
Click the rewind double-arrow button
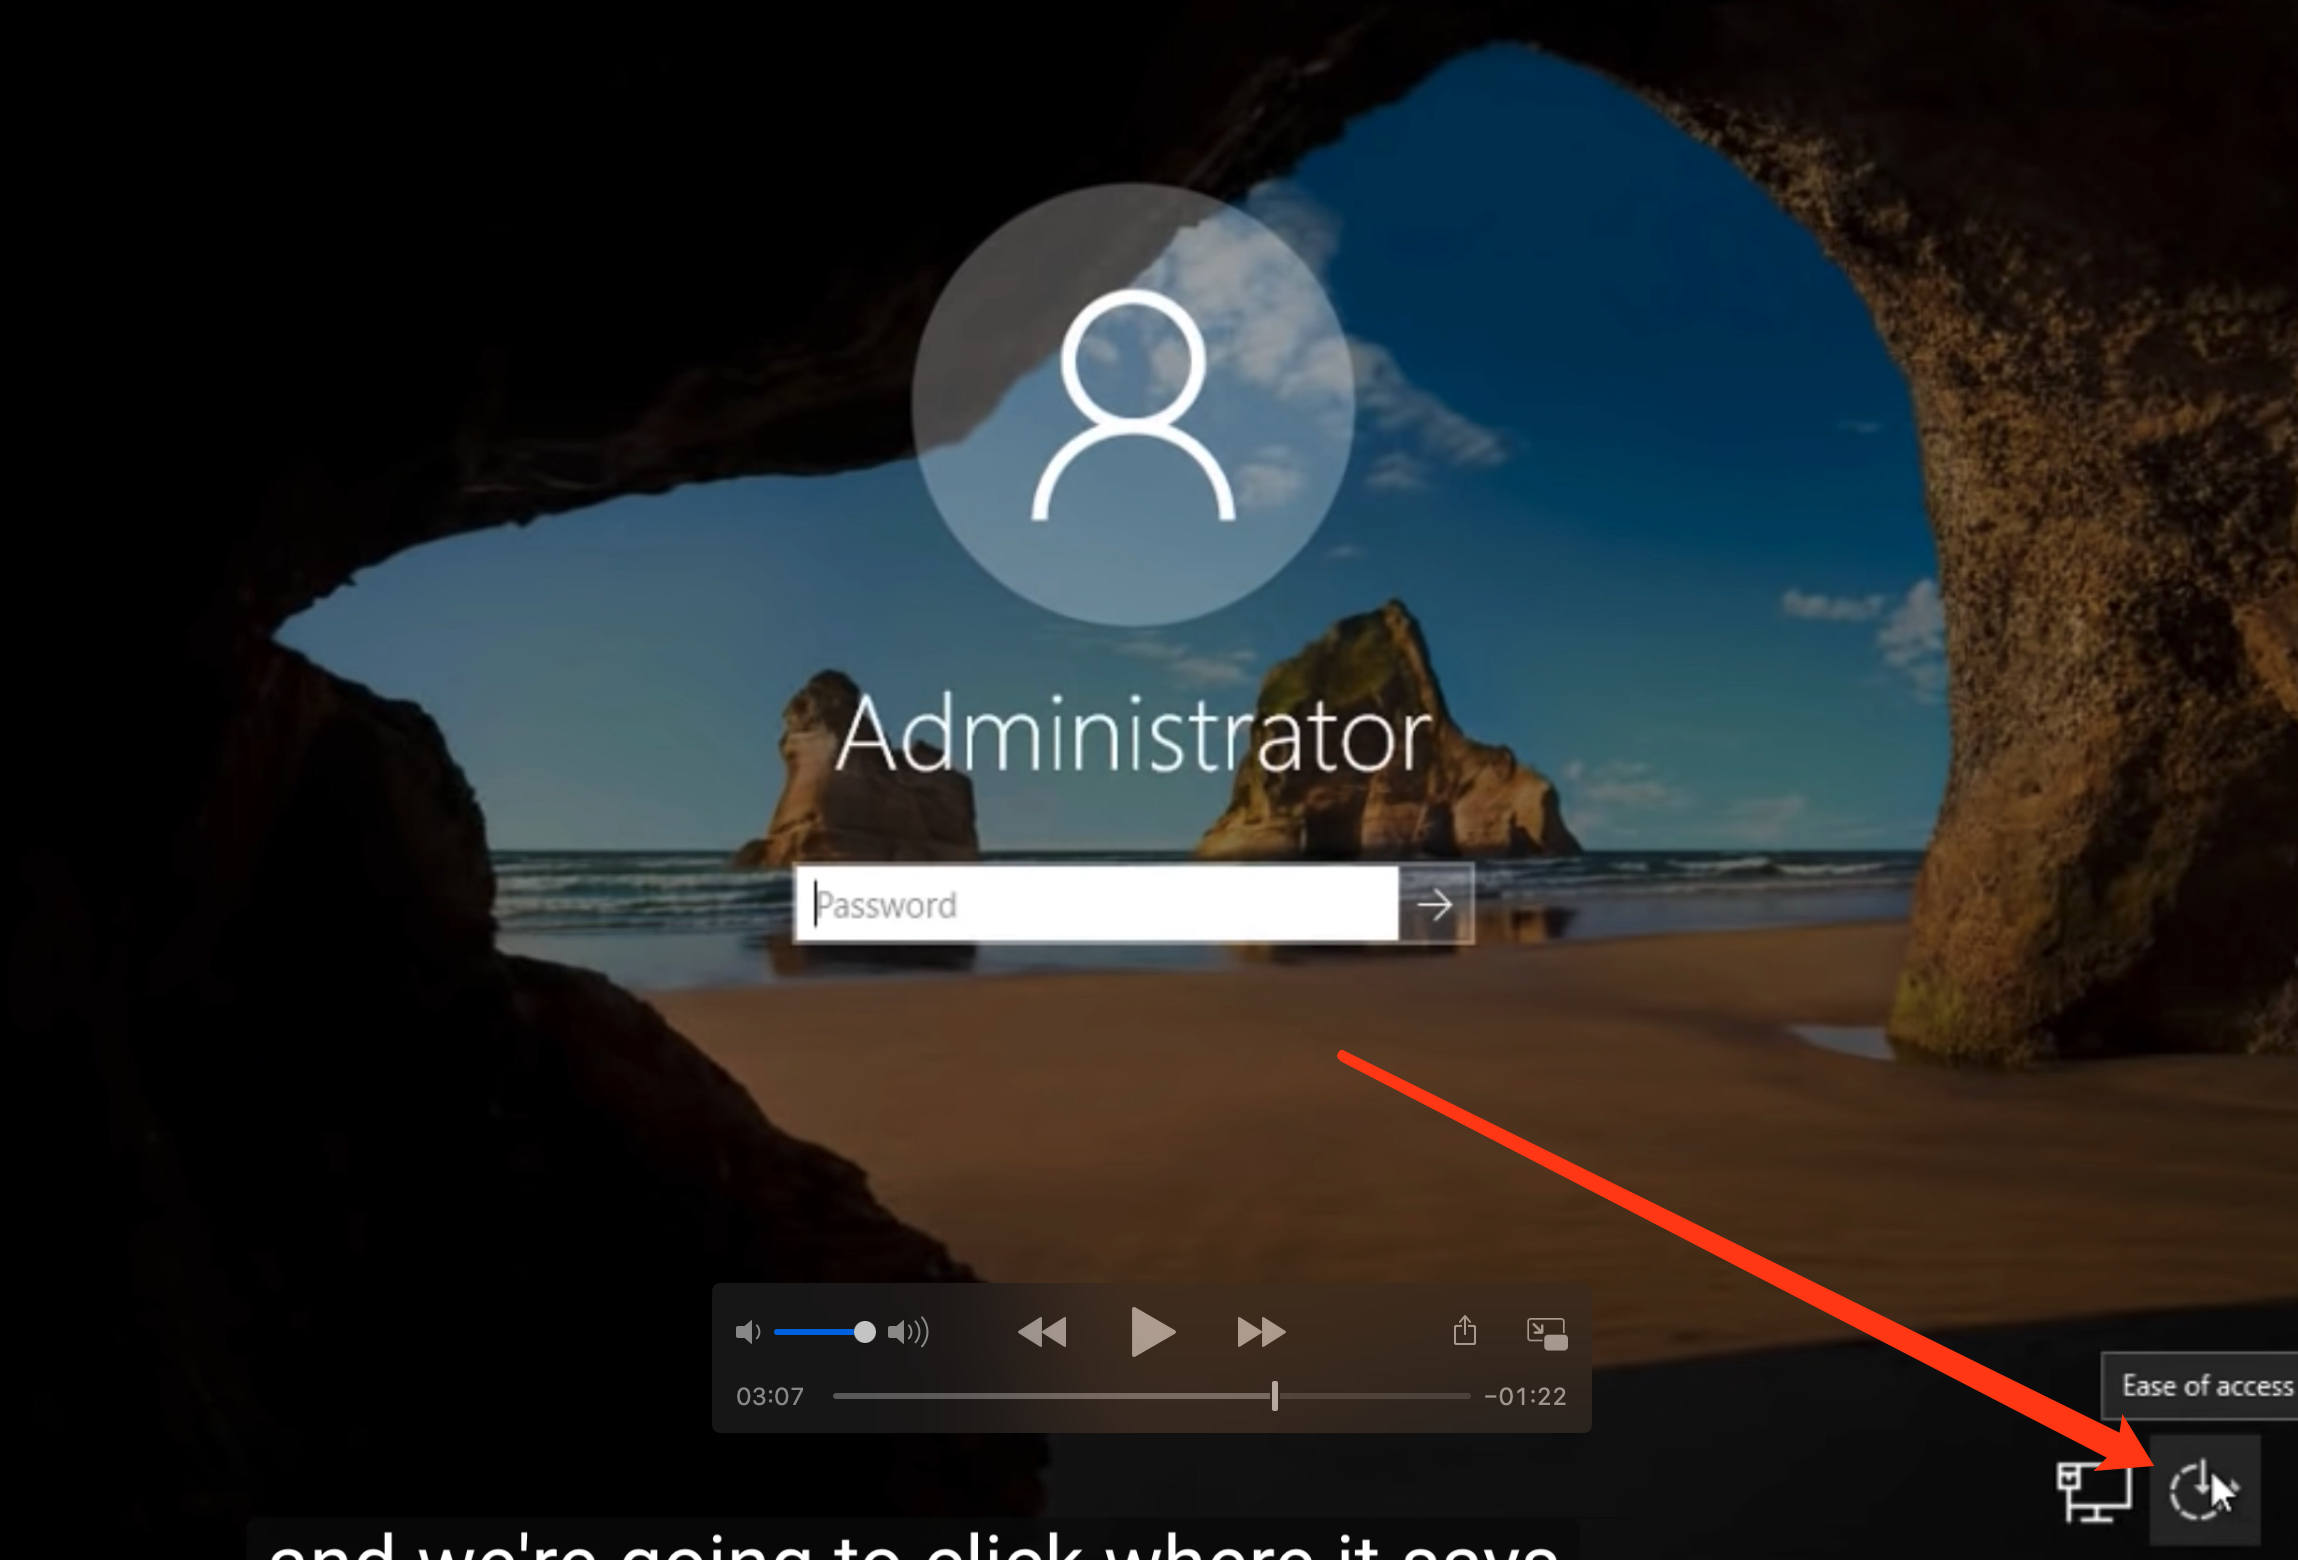(x=1042, y=1332)
